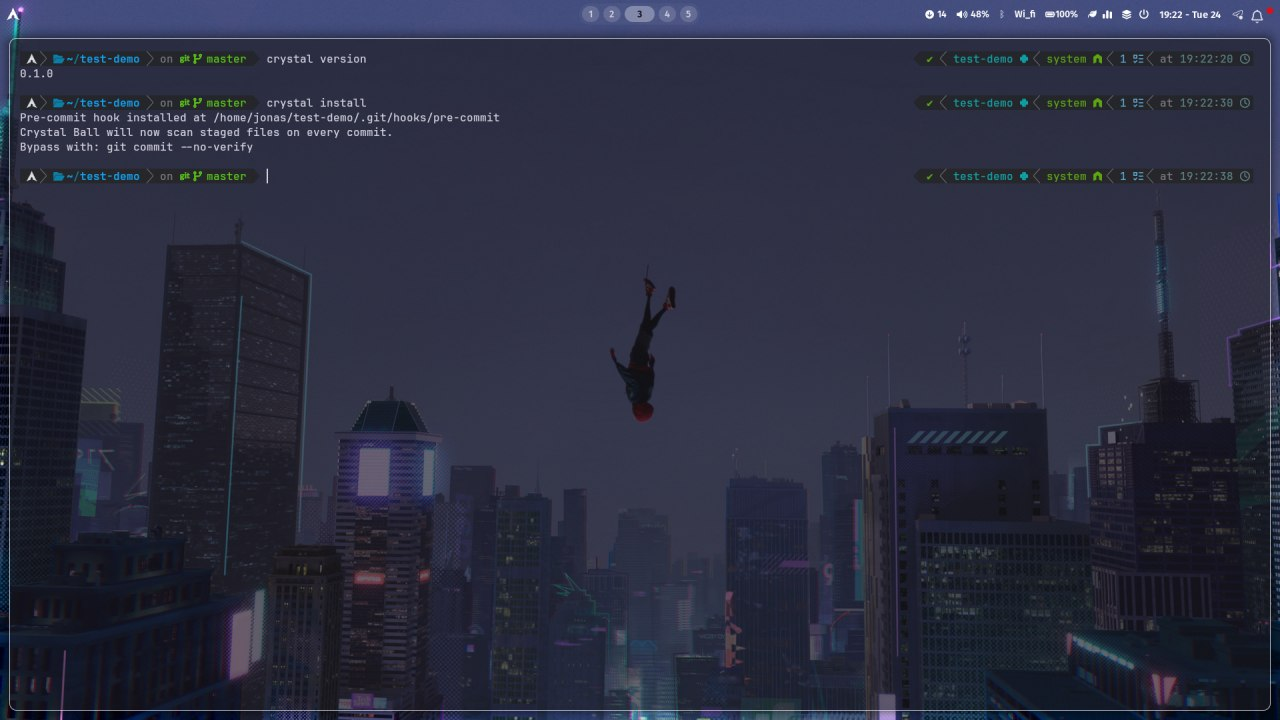Click the 100% battery indicator
The height and width of the screenshot is (720, 1280).
tap(1061, 14)
